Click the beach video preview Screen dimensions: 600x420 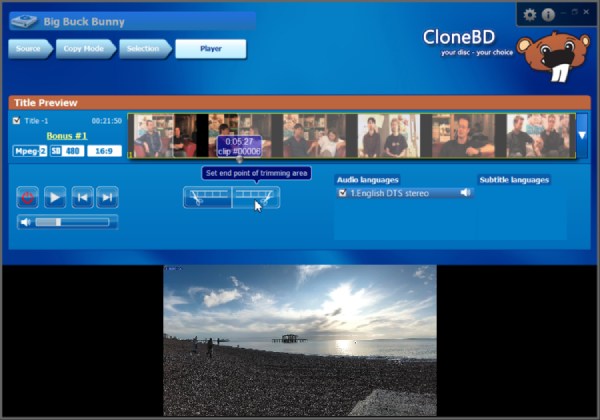point(300,340)
